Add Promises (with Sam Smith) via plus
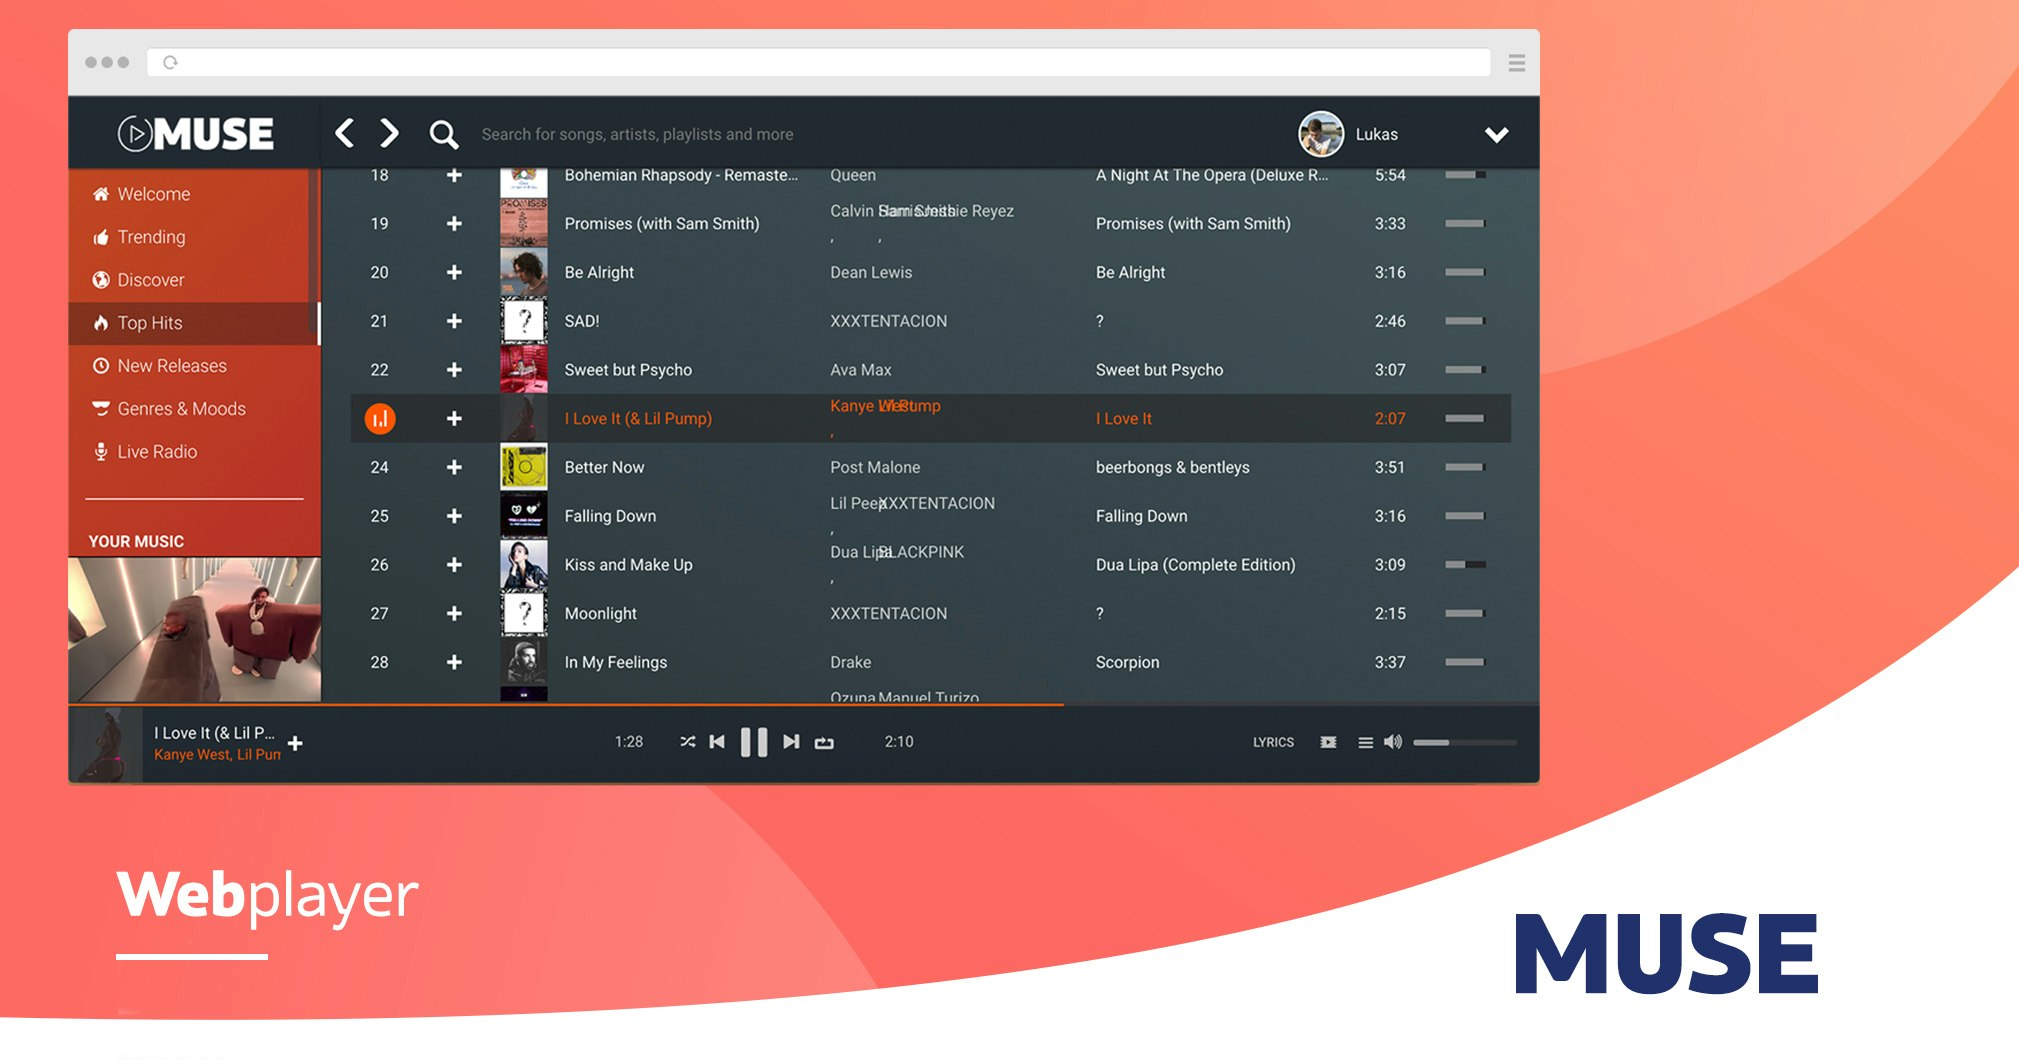Viewport: 2019px width, 1060px height. pyautogui.click(x=454, y=224)
